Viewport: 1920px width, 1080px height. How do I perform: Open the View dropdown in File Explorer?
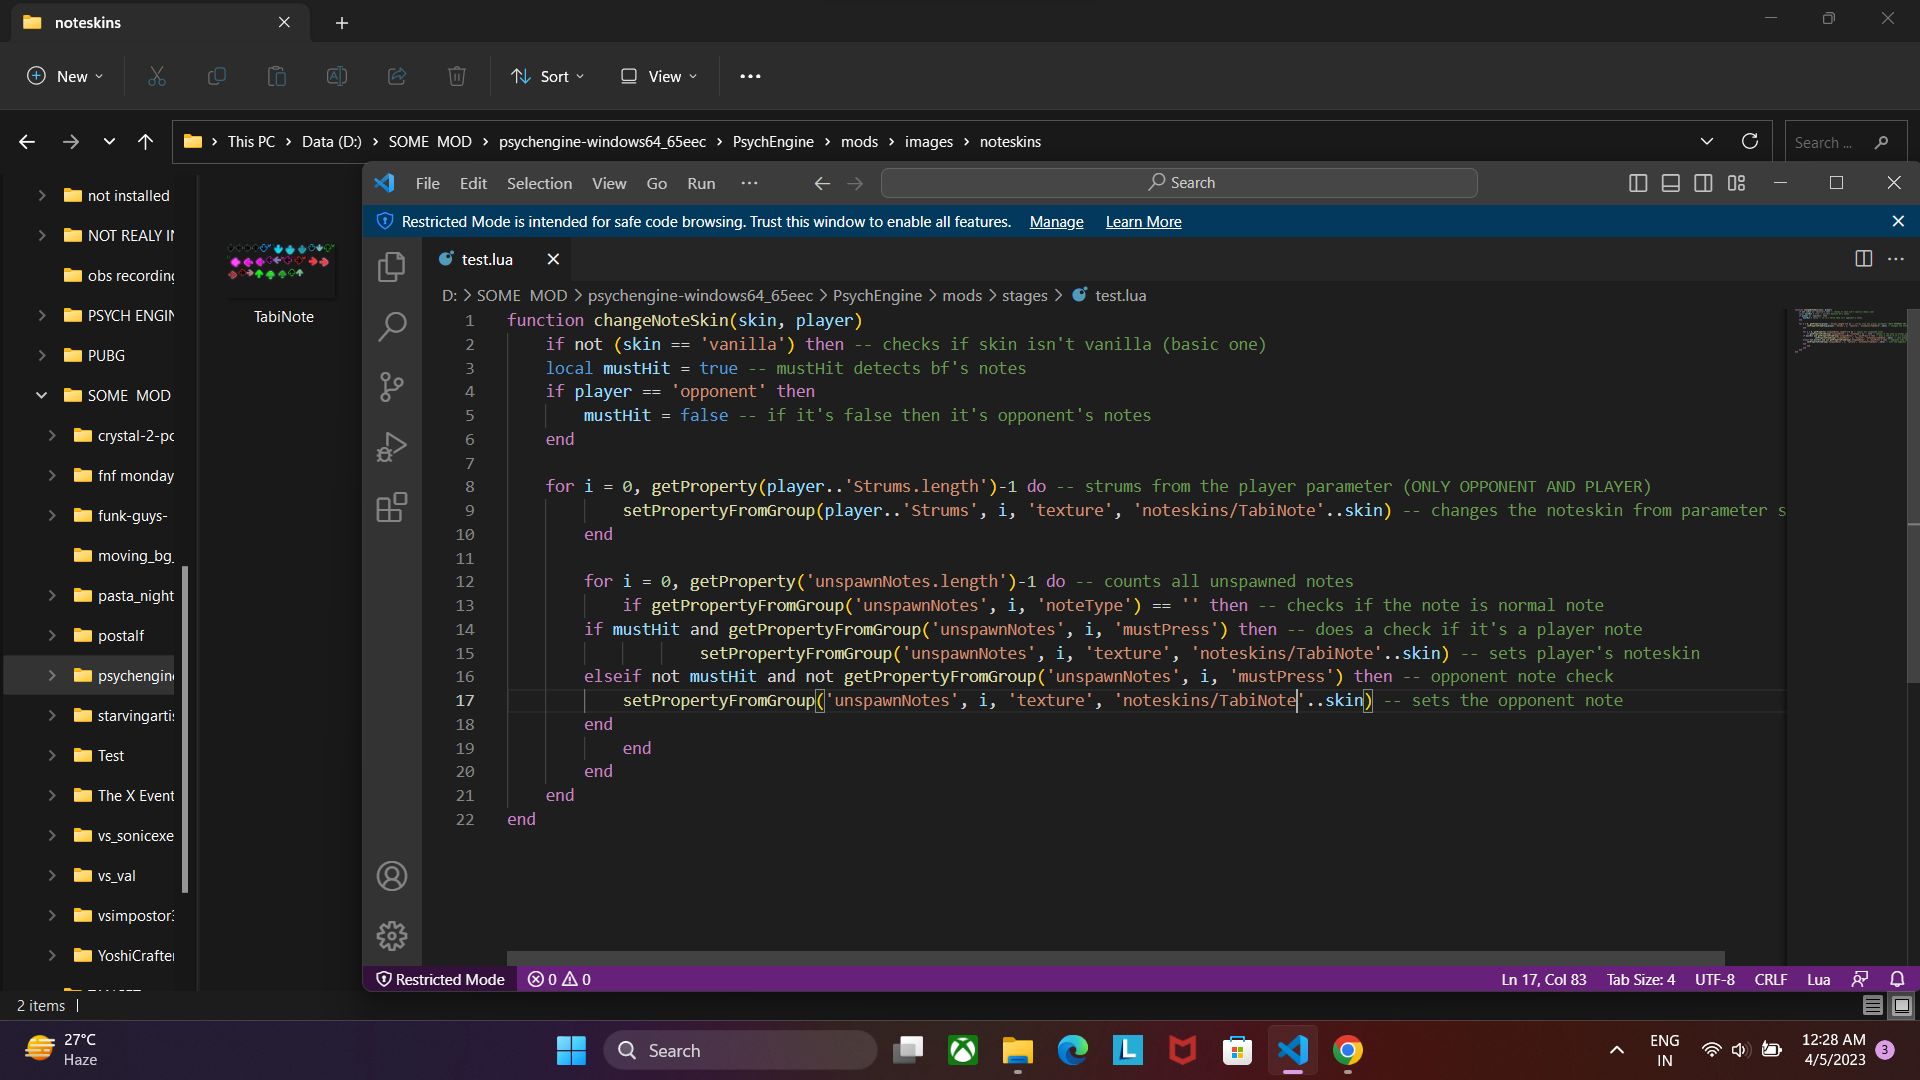pos(659,76)
